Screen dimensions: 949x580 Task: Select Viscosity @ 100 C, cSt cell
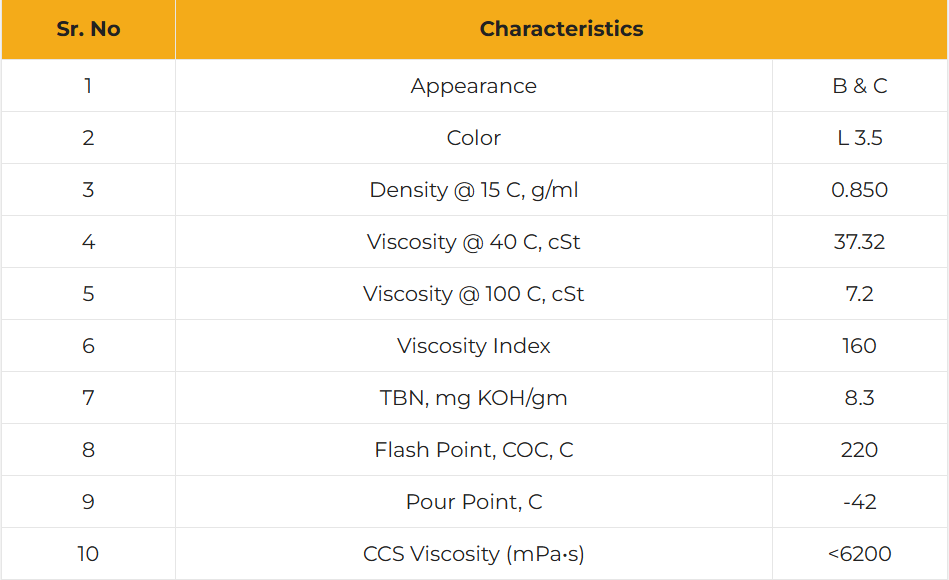pyautogui.click(x=474, y=294)
